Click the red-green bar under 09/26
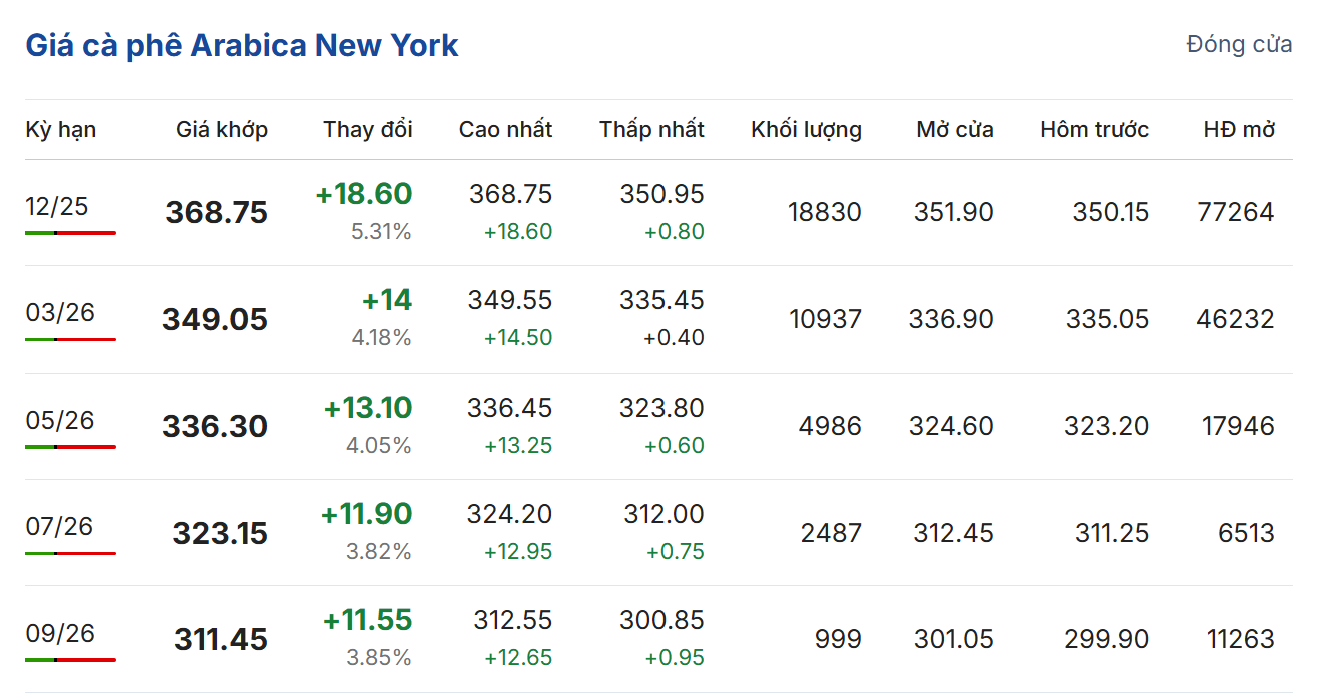The width and height of the screenshot is (1322, 694). [70, 660]
